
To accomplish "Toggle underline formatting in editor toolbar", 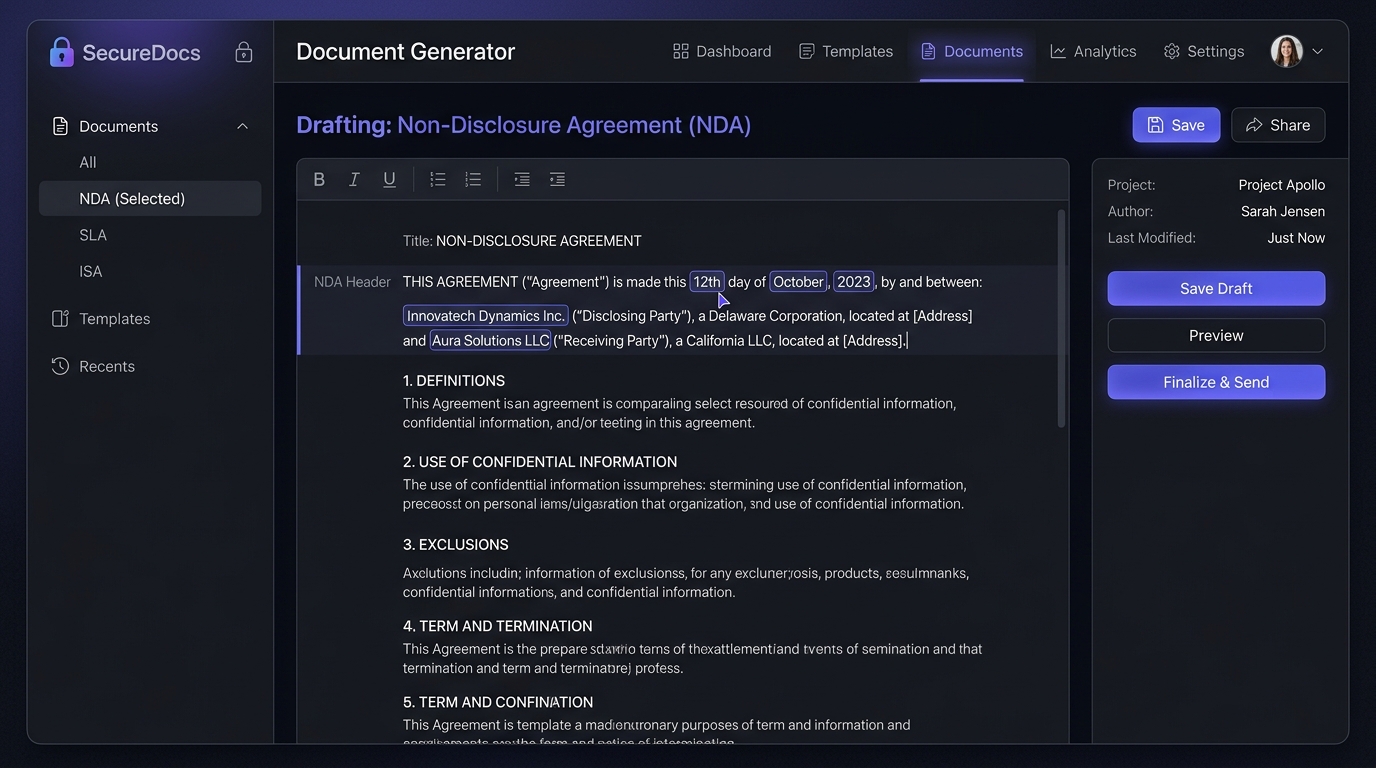I will click(389, 179).
